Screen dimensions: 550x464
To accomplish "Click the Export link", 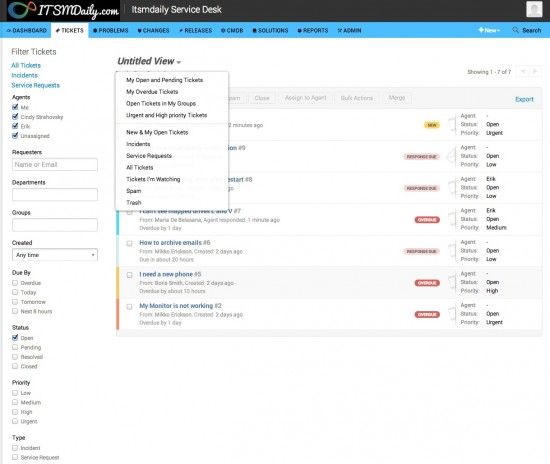I will coord(524,99).
